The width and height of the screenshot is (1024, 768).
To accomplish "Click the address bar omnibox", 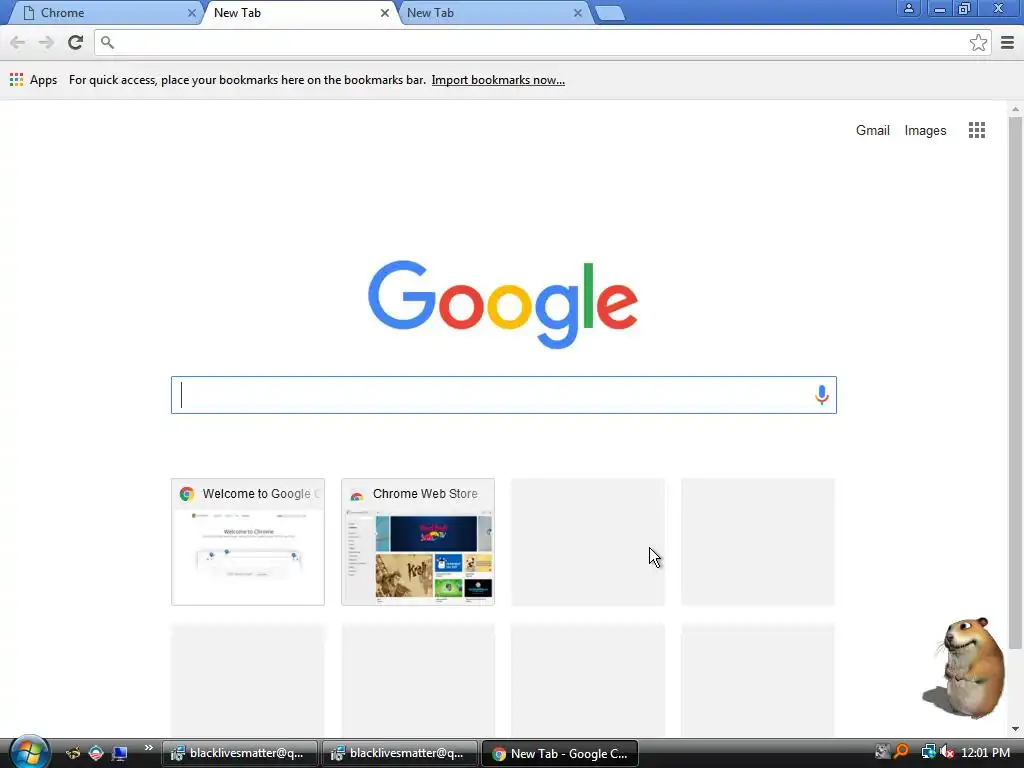I will (542, 42).
